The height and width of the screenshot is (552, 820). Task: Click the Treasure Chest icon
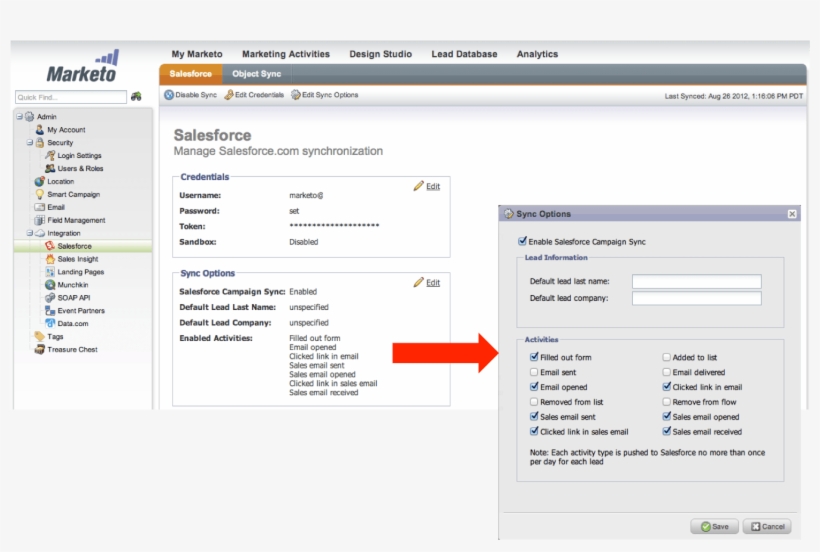[x=40, y=349]
